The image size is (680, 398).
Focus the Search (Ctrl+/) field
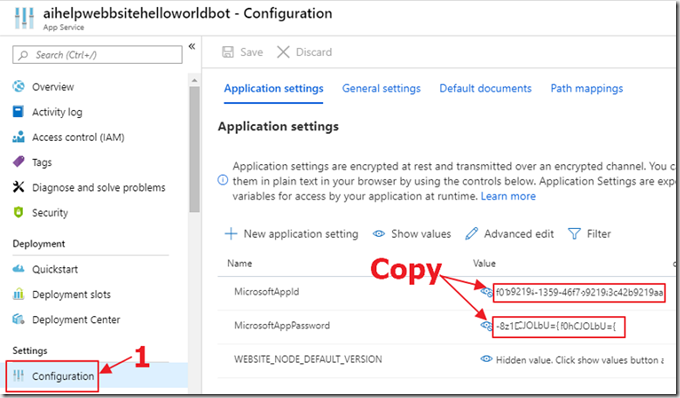click(x=97, y=55)
